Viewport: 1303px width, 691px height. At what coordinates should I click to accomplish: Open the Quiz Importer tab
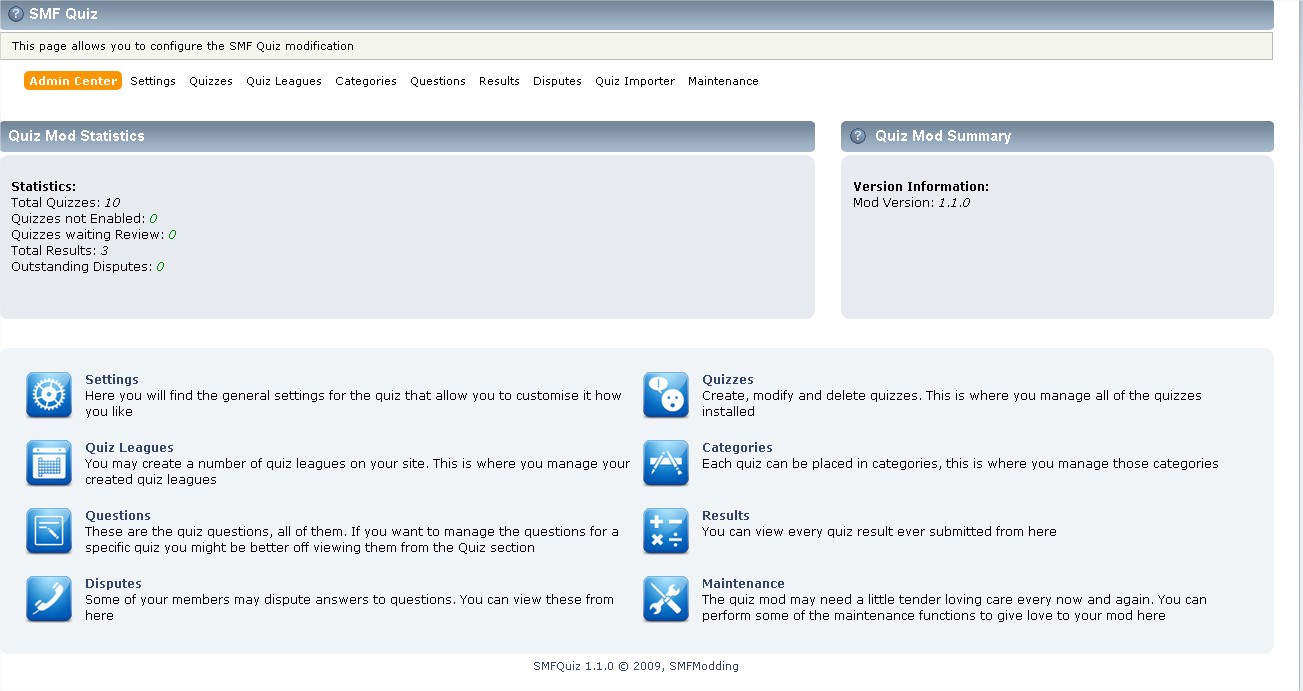(x=635, y=81)
